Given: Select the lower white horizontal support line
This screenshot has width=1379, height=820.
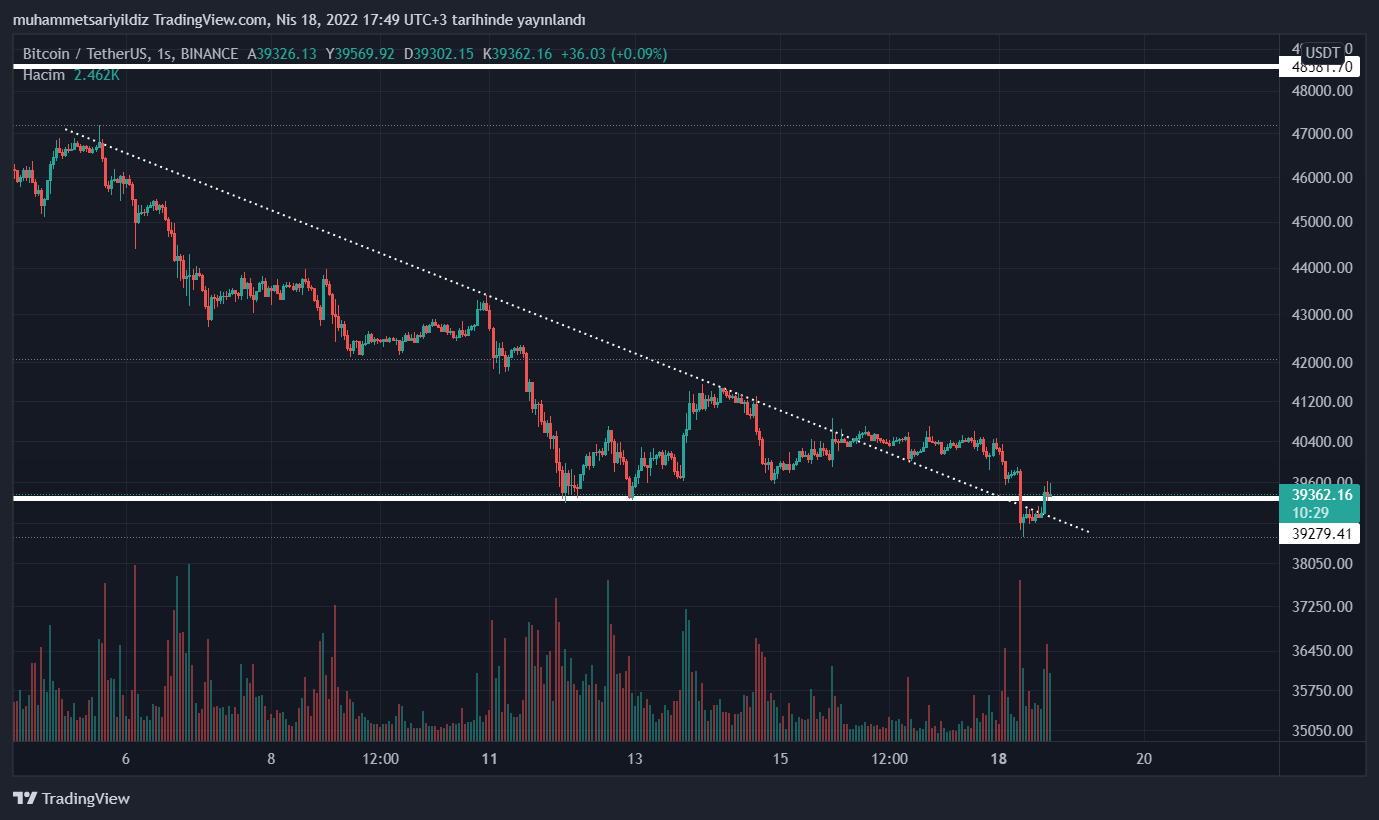Looking at the screenshot, I should pyautogui.click(x=400, y=497).
